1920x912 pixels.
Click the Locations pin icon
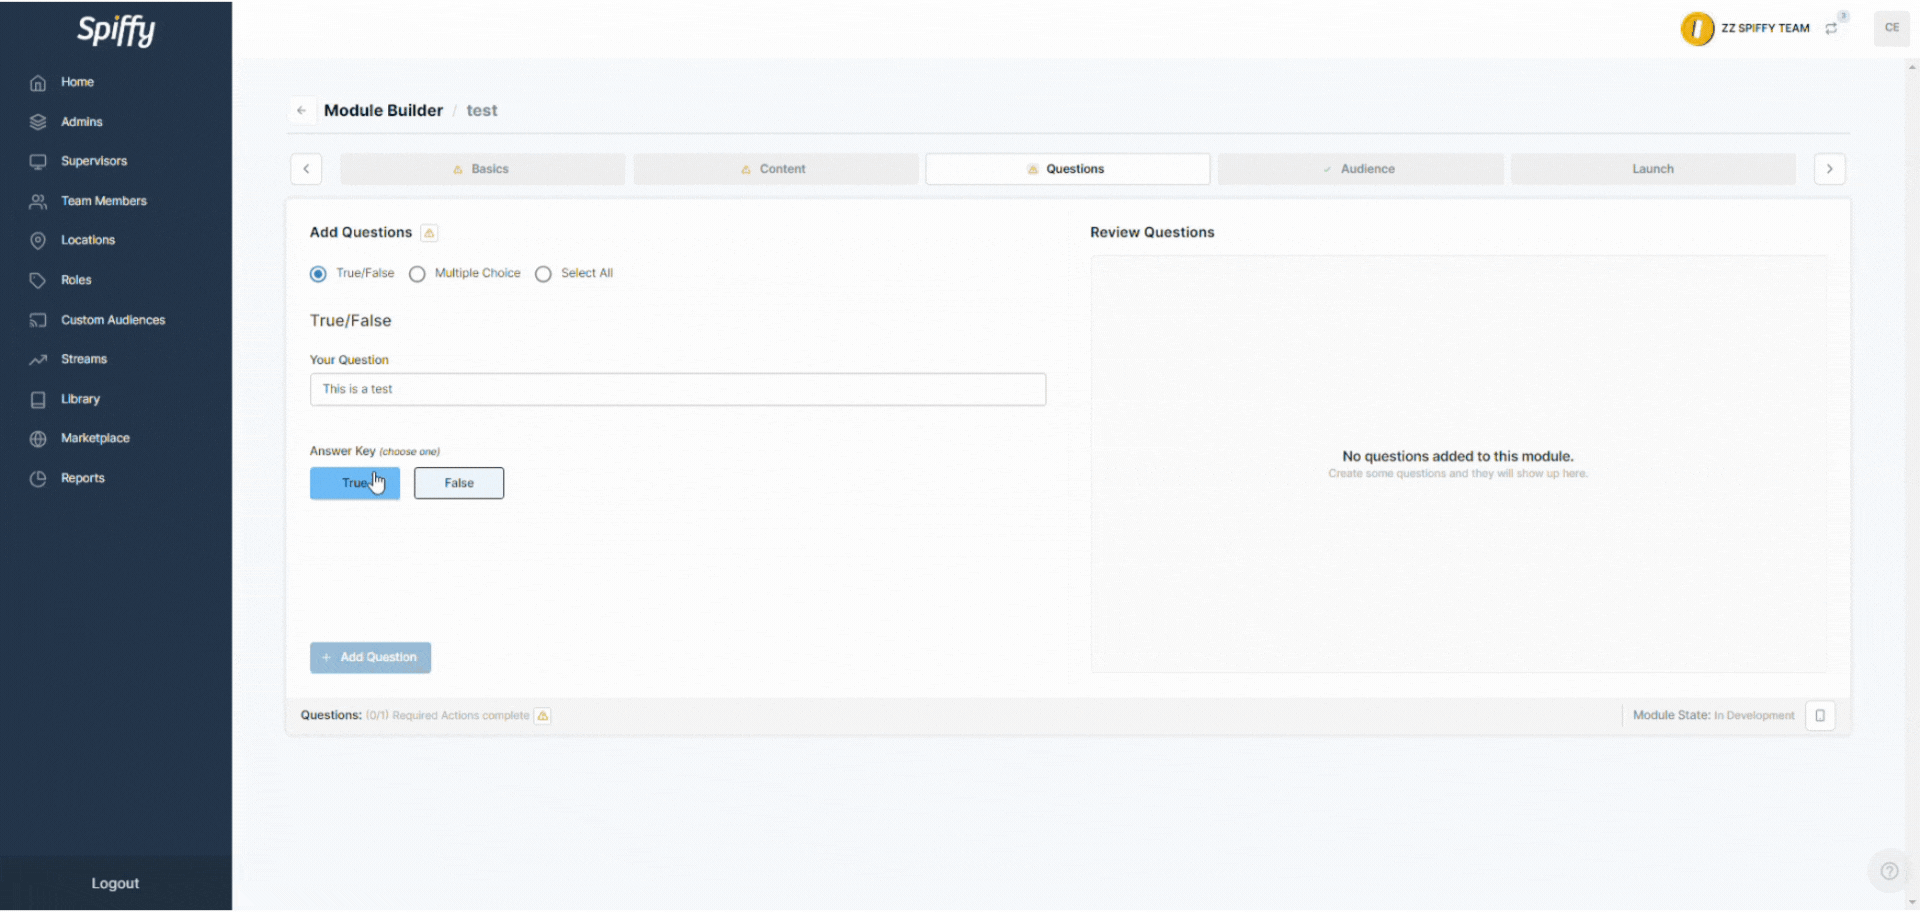point(38,241)
